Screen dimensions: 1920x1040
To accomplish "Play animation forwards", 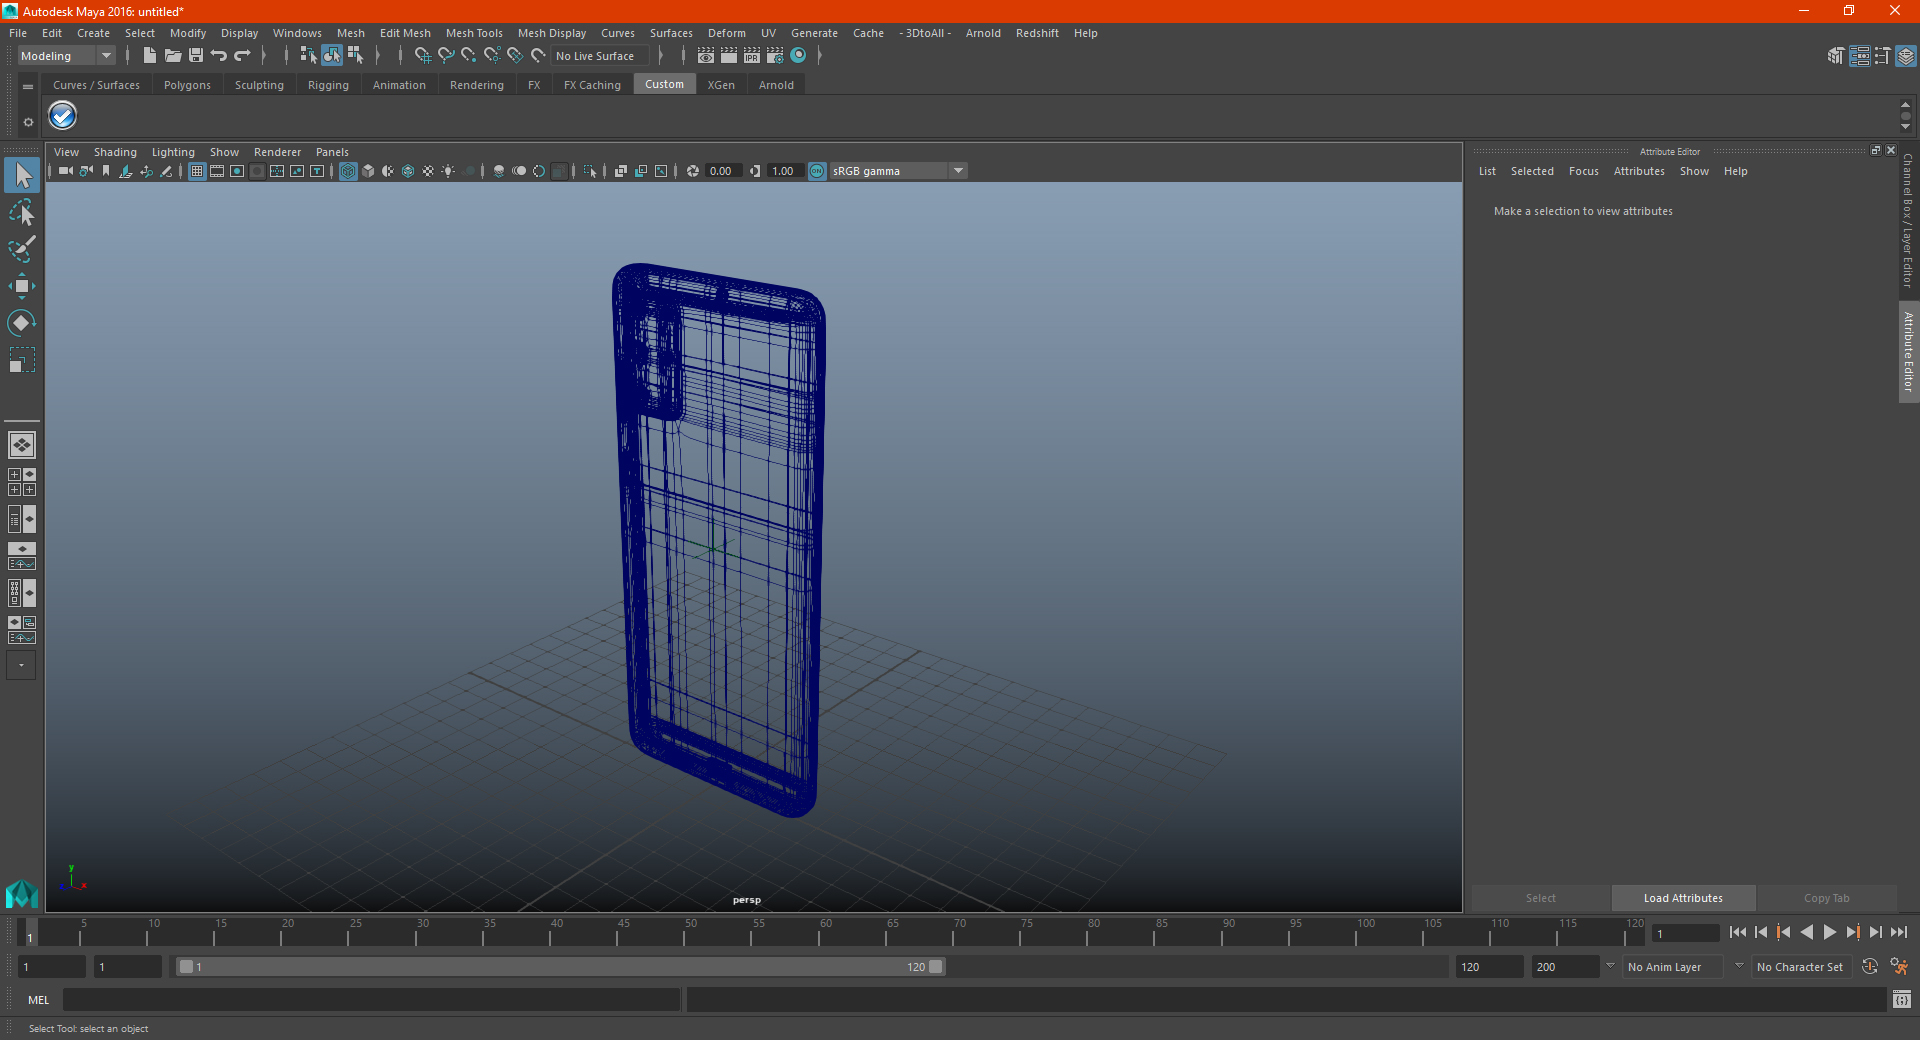I will click(x=1829, y=932).
